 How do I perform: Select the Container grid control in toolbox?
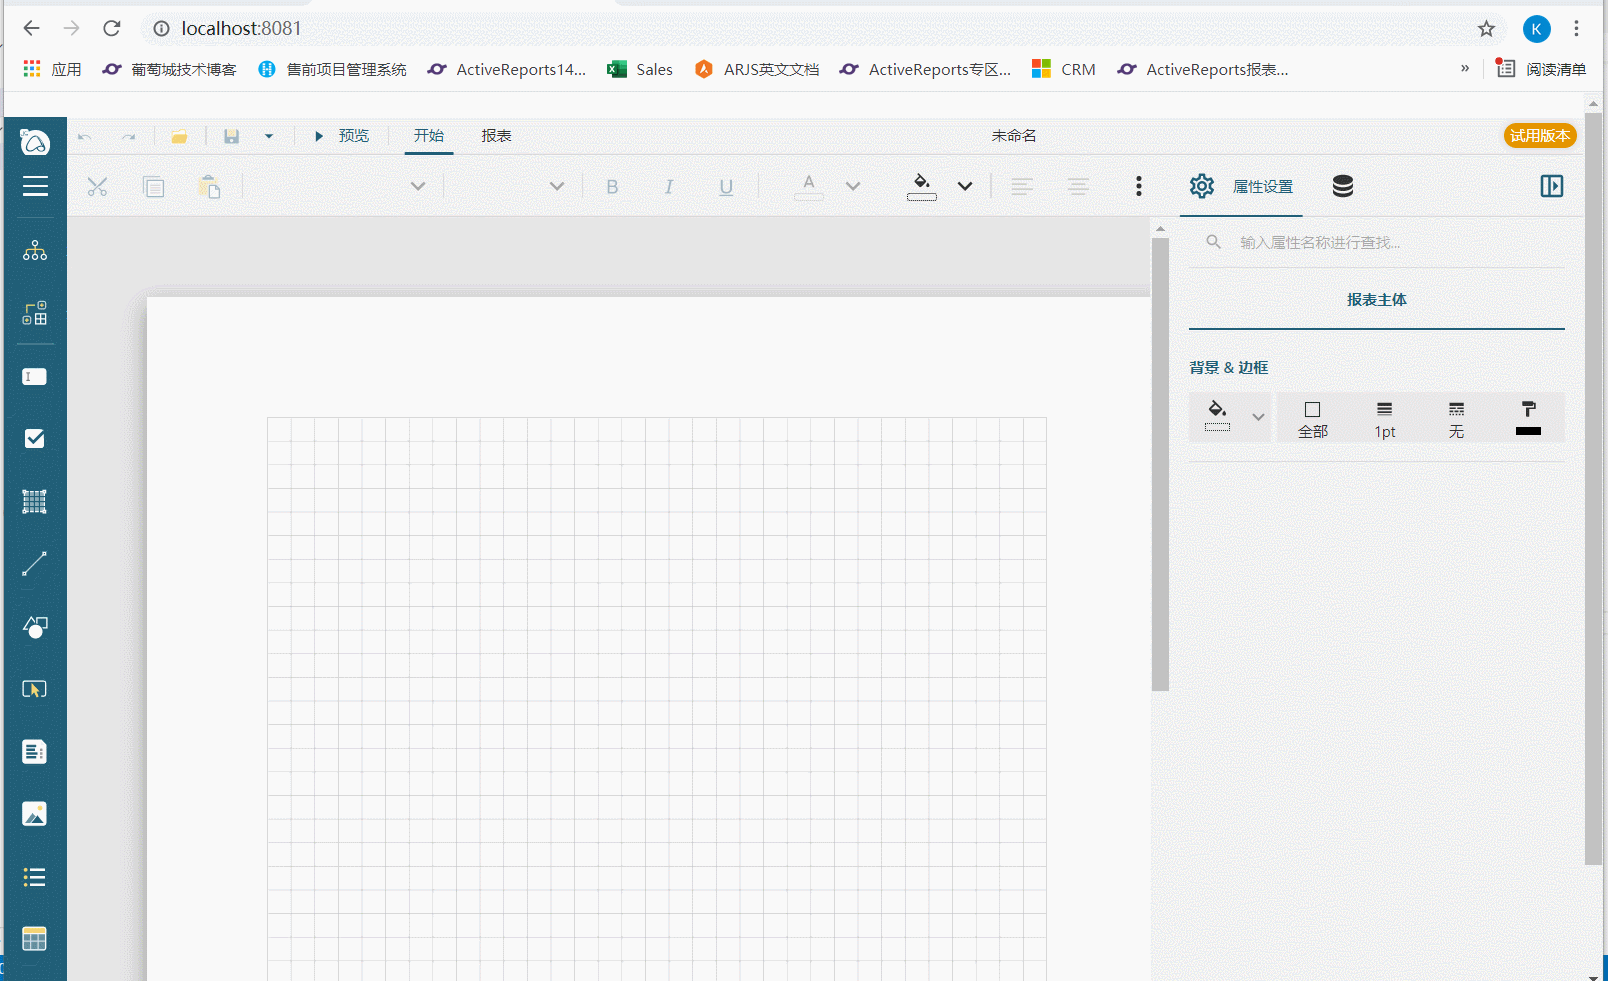35,502
